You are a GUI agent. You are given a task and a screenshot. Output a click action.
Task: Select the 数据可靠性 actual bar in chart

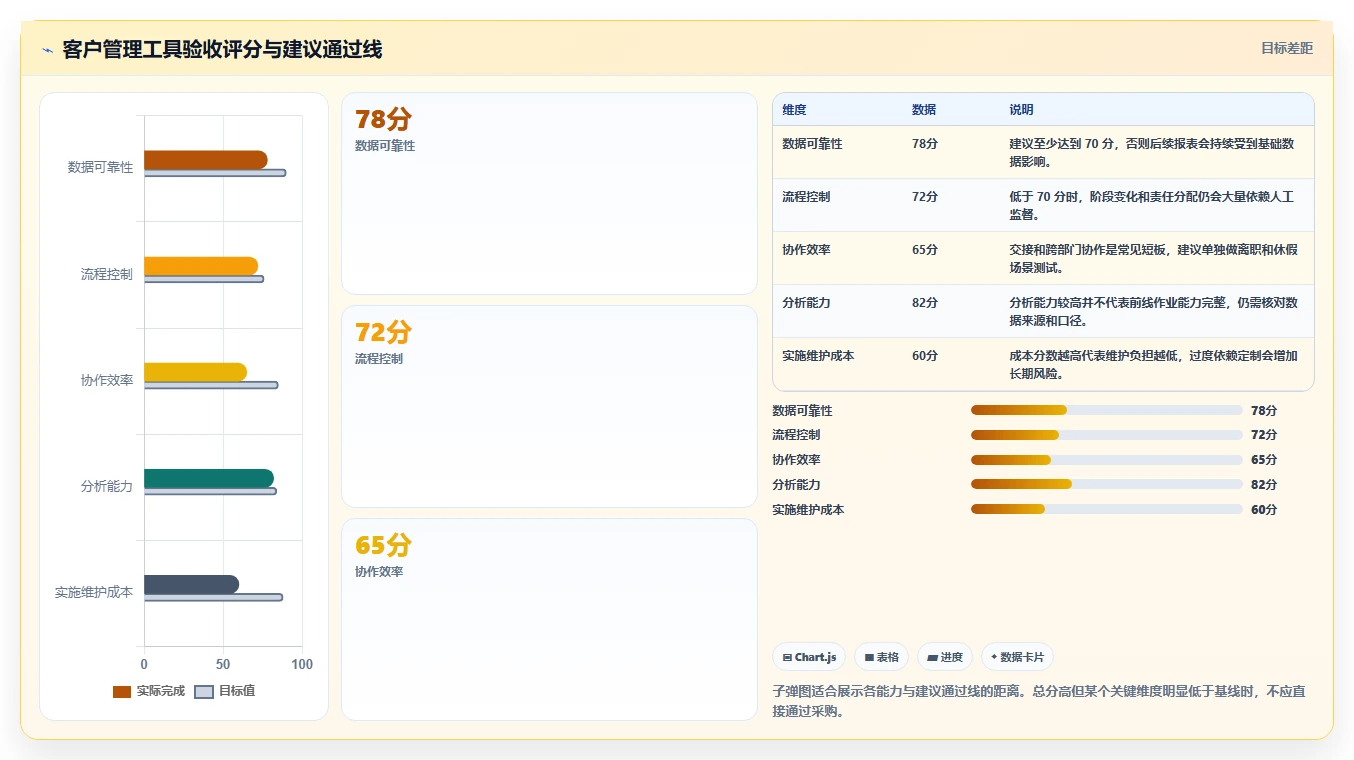click(x=205, y=160)
